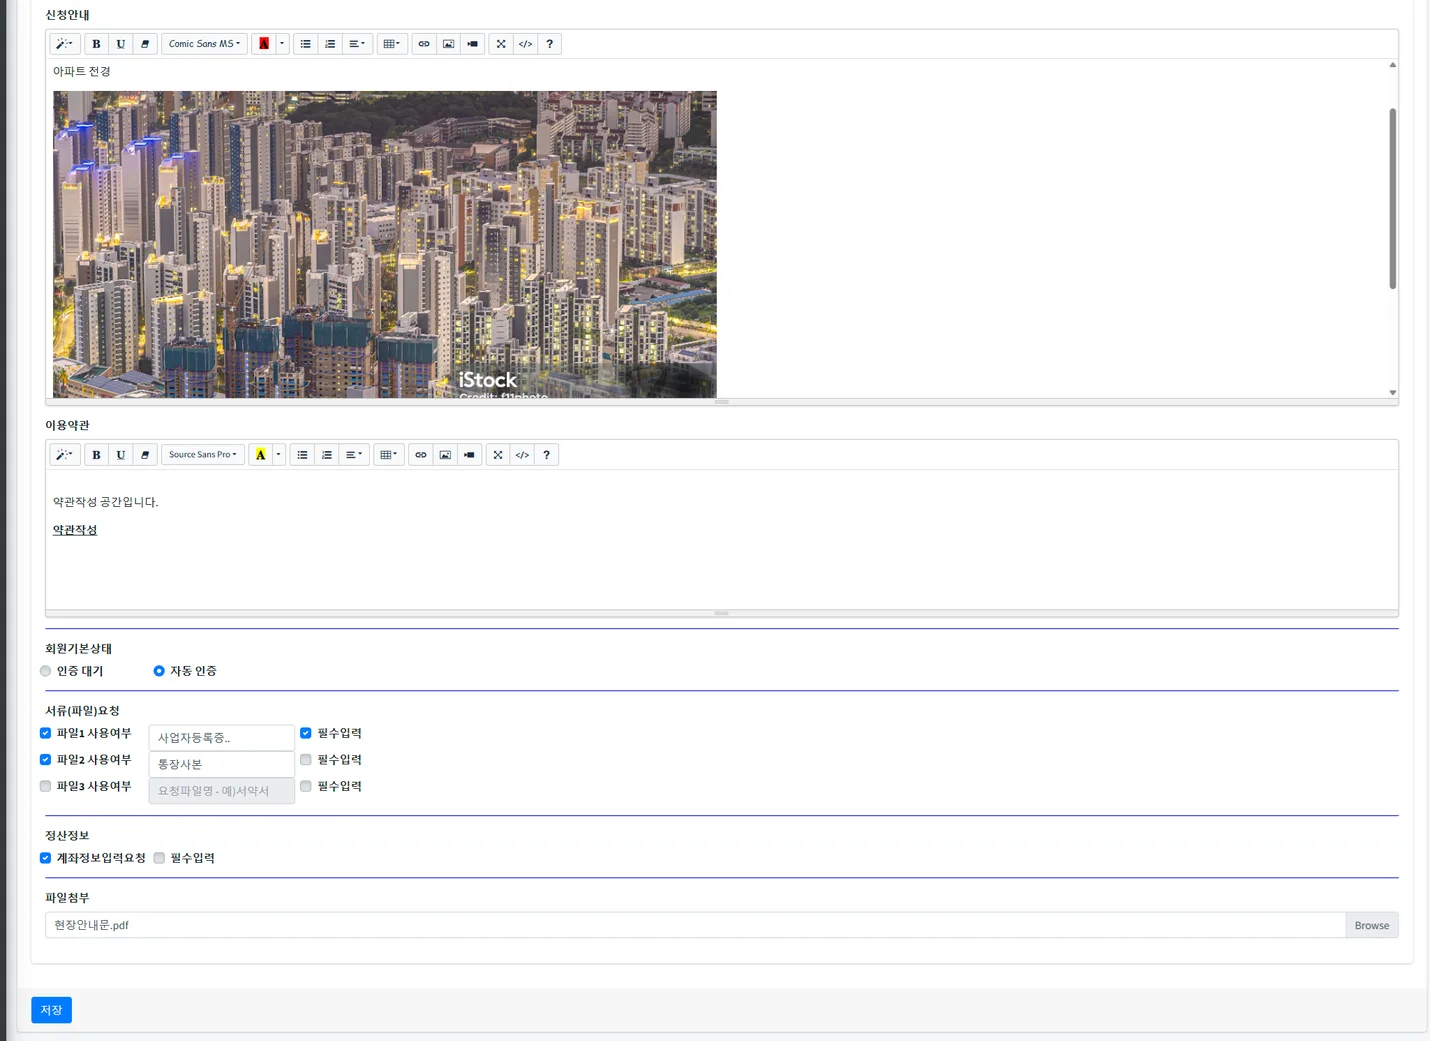Open magic style tool in 이용약관 editor
The width and height of the screenshot is (1430, 1041).
click(x=65, y=455)
